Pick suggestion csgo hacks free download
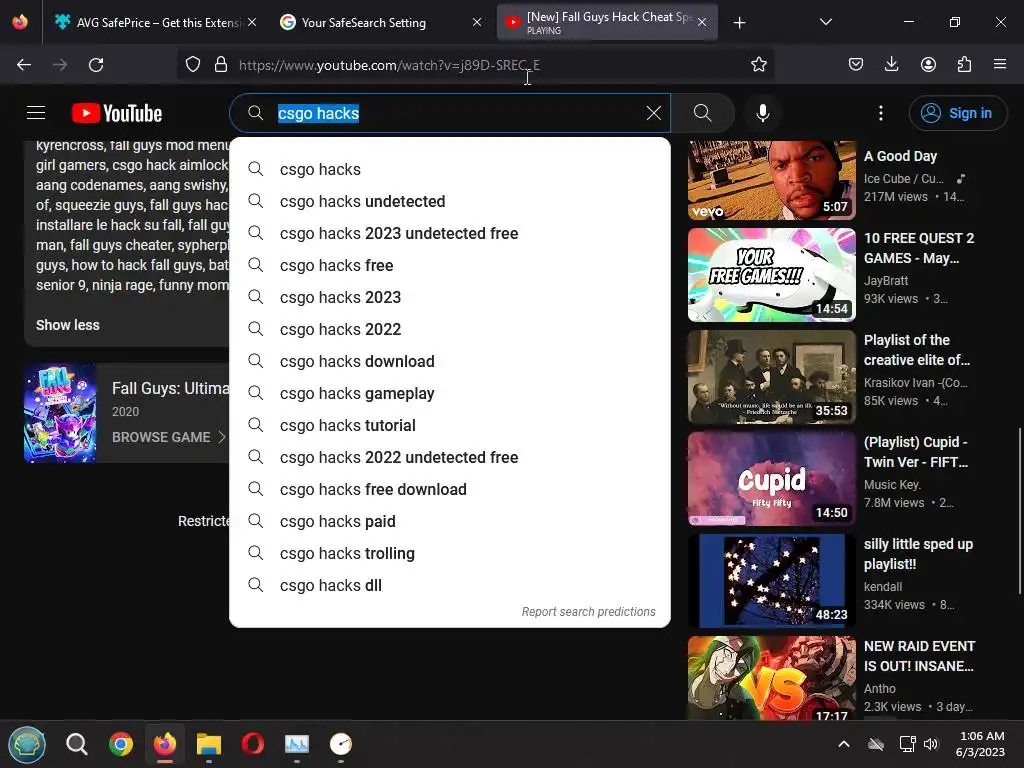1024x768 pixels. point(450,489)
